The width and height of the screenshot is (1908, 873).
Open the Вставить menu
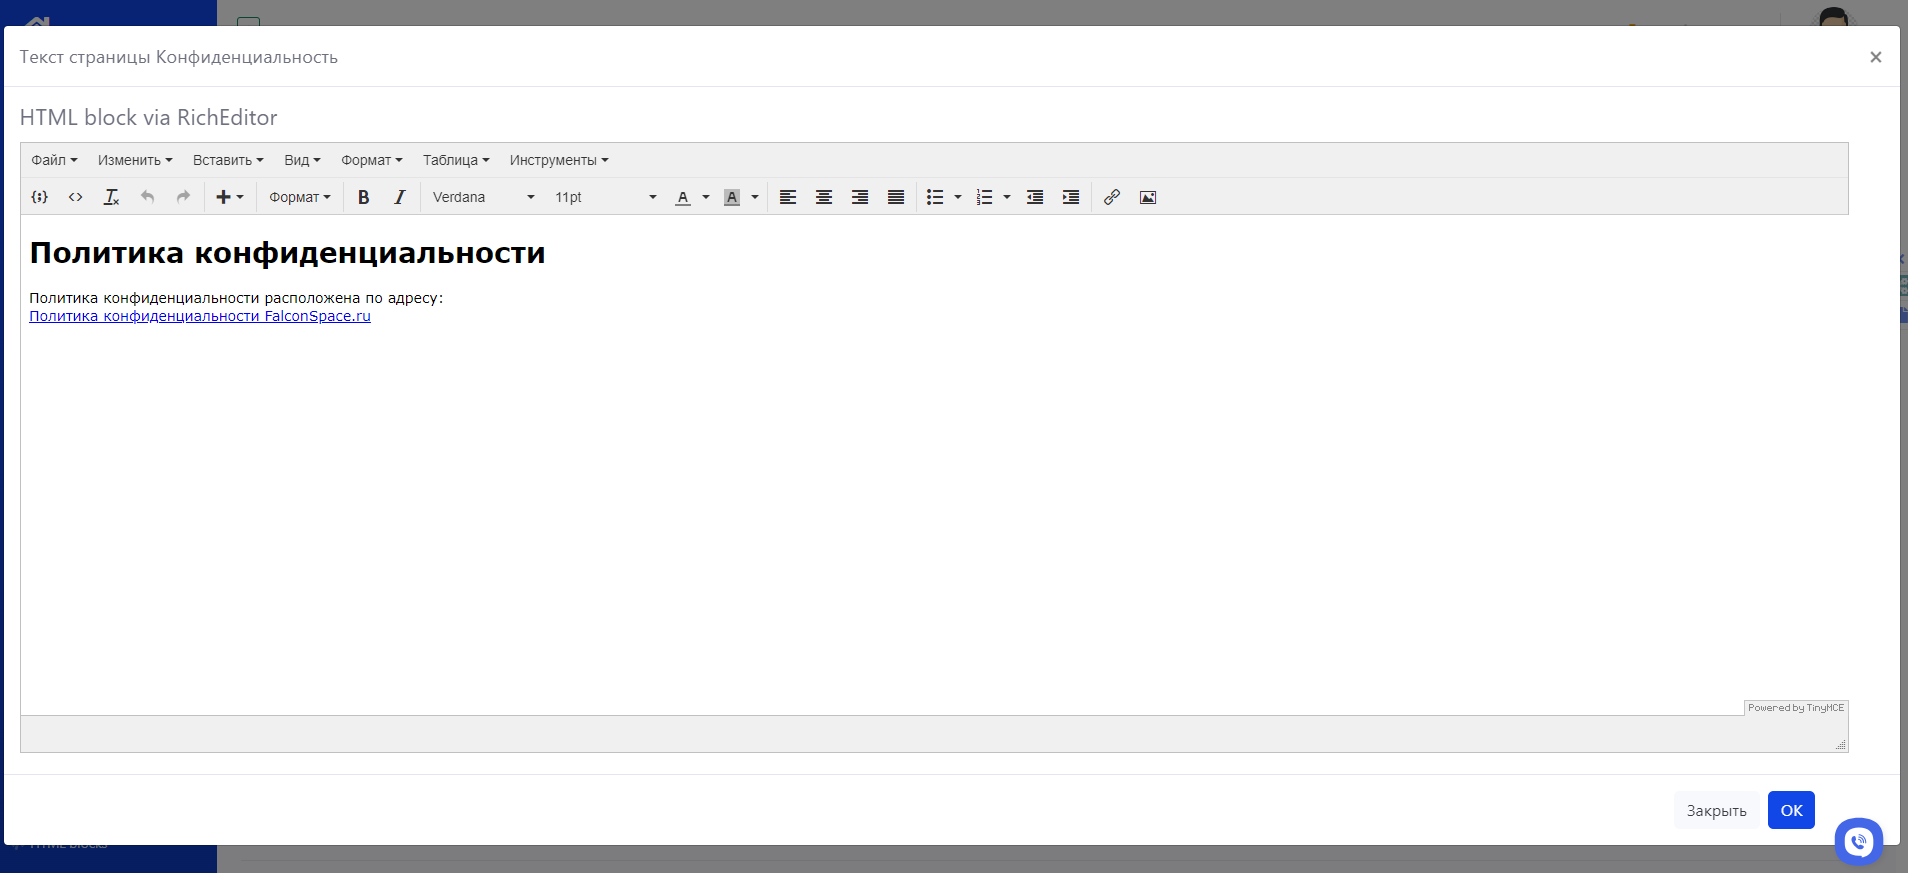(x=228, y=160)
